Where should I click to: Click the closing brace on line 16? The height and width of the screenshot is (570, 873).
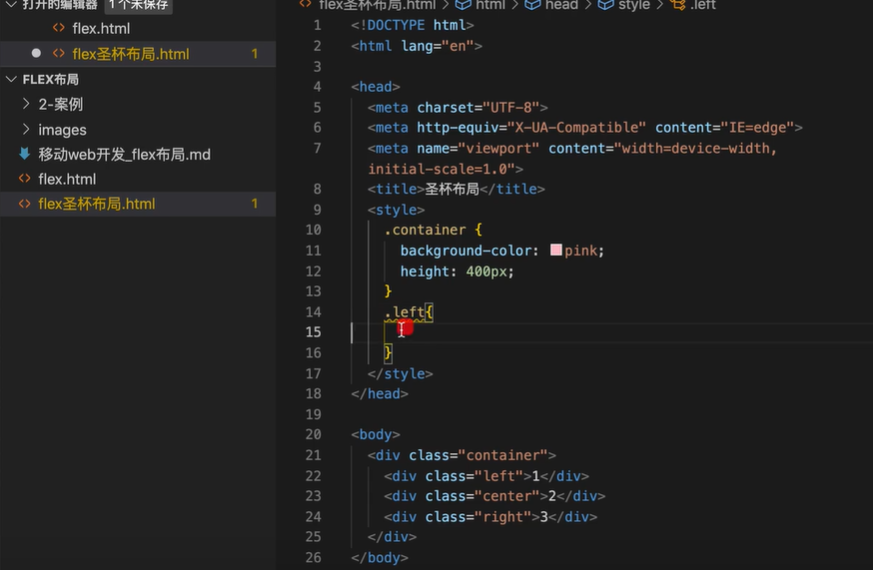(388, 352)
